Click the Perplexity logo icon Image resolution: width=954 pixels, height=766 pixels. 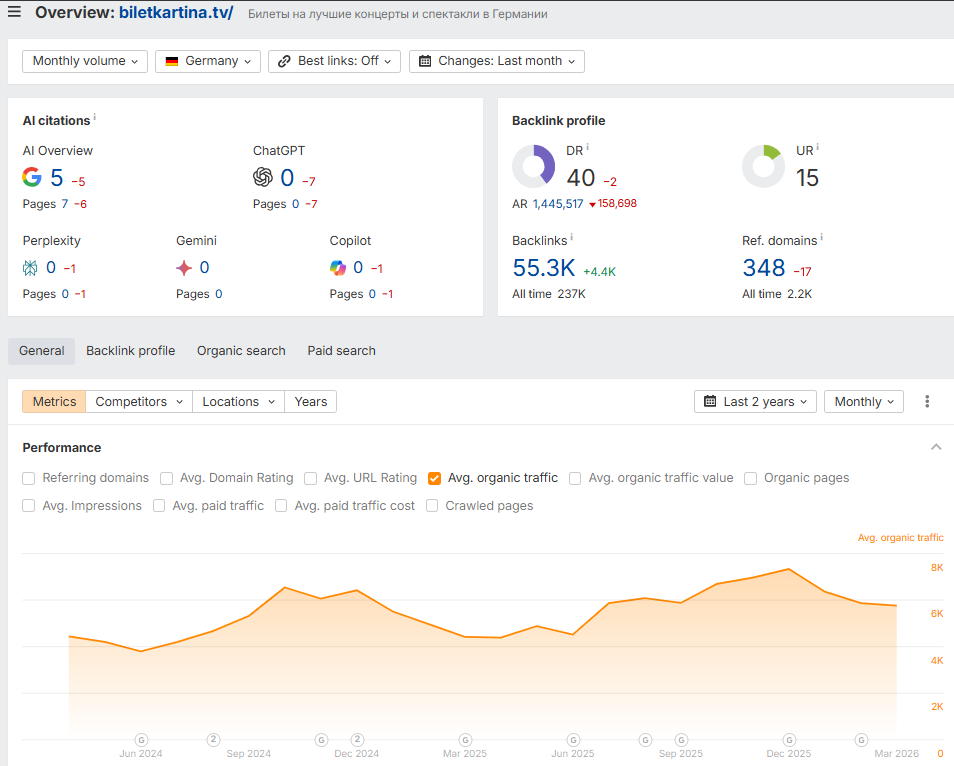click(30, 268)
